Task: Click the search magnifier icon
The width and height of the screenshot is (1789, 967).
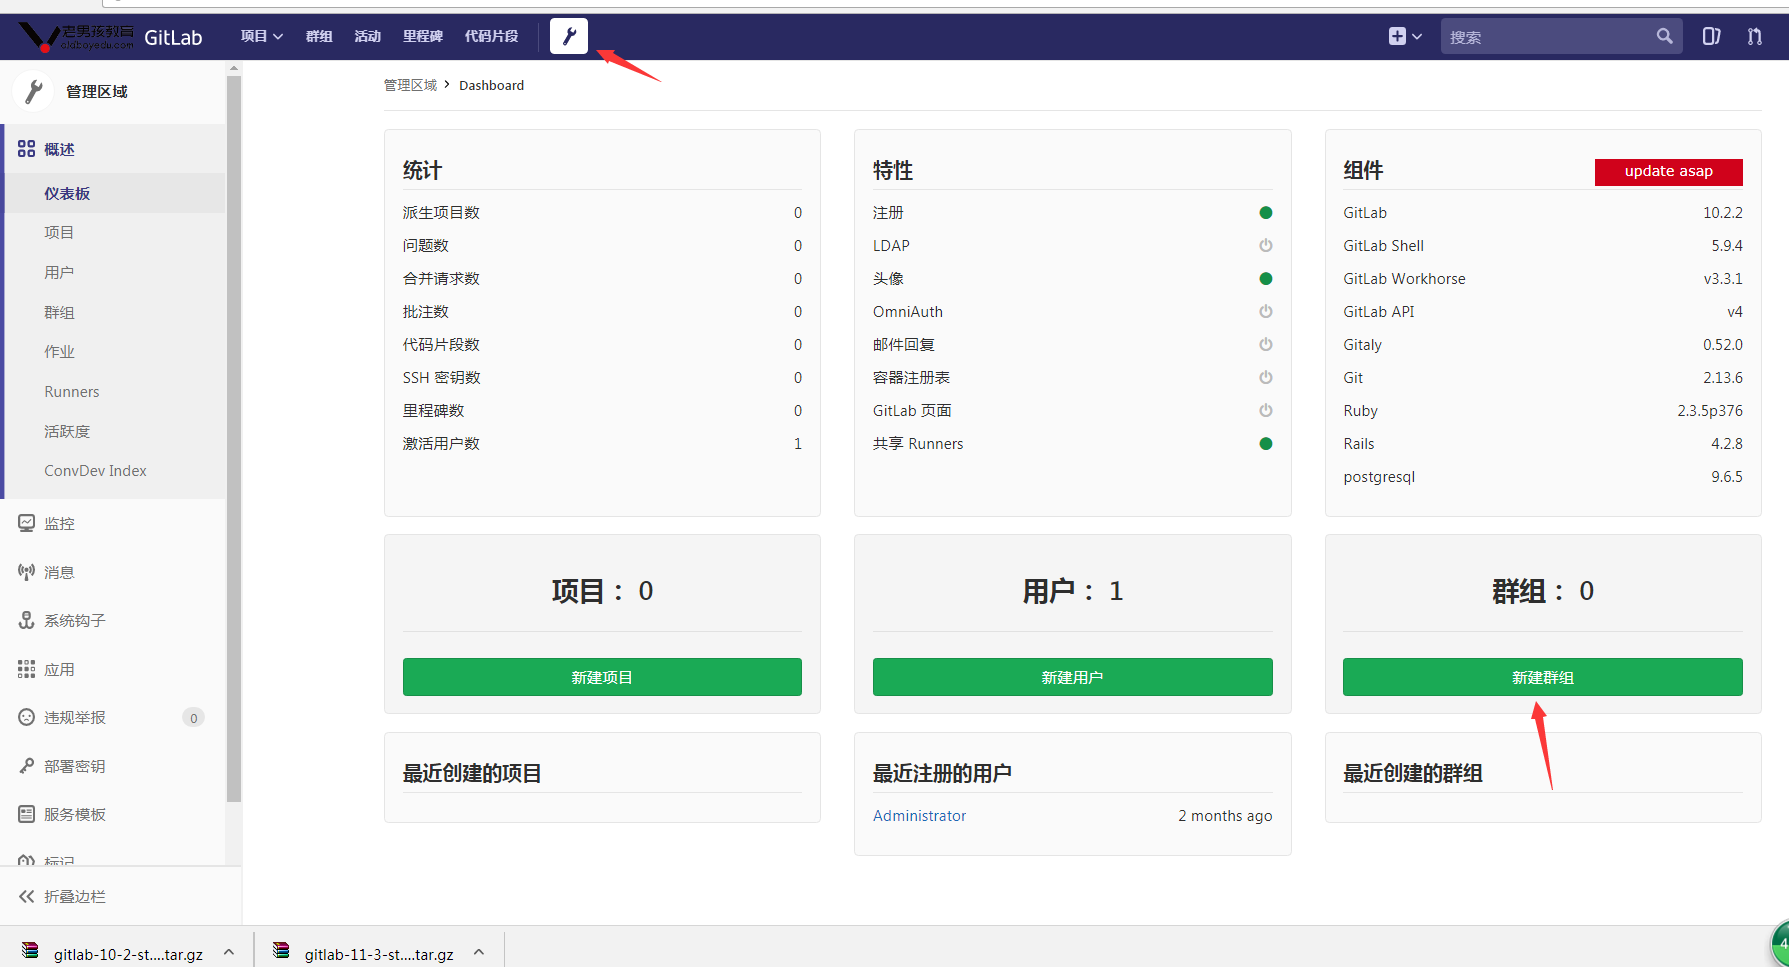Action: pos(1664,36)
